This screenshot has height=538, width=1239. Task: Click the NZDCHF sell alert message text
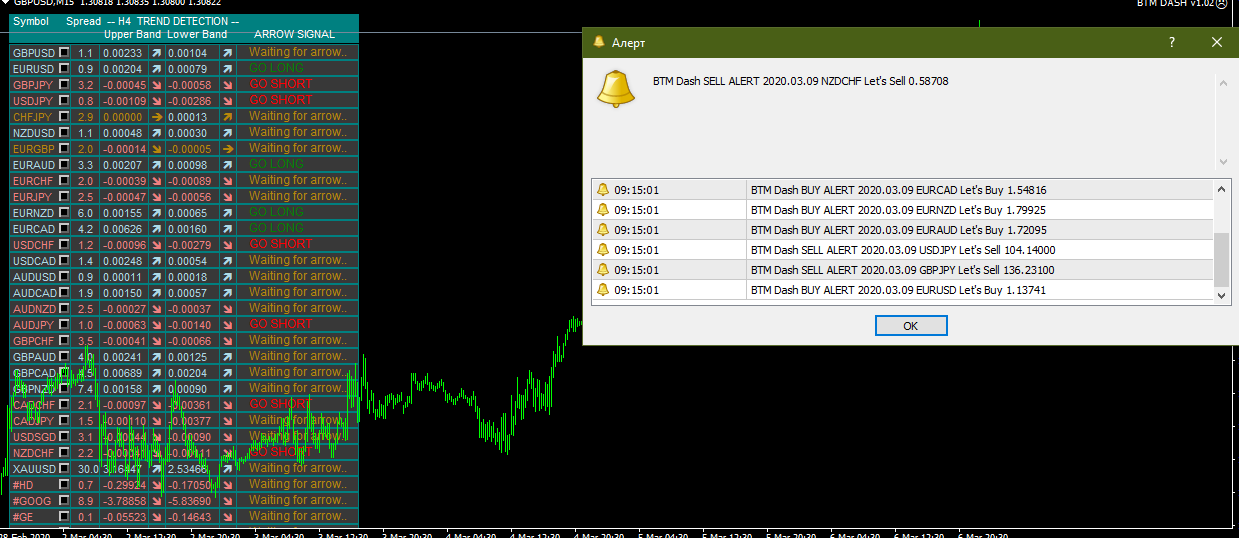800,81
